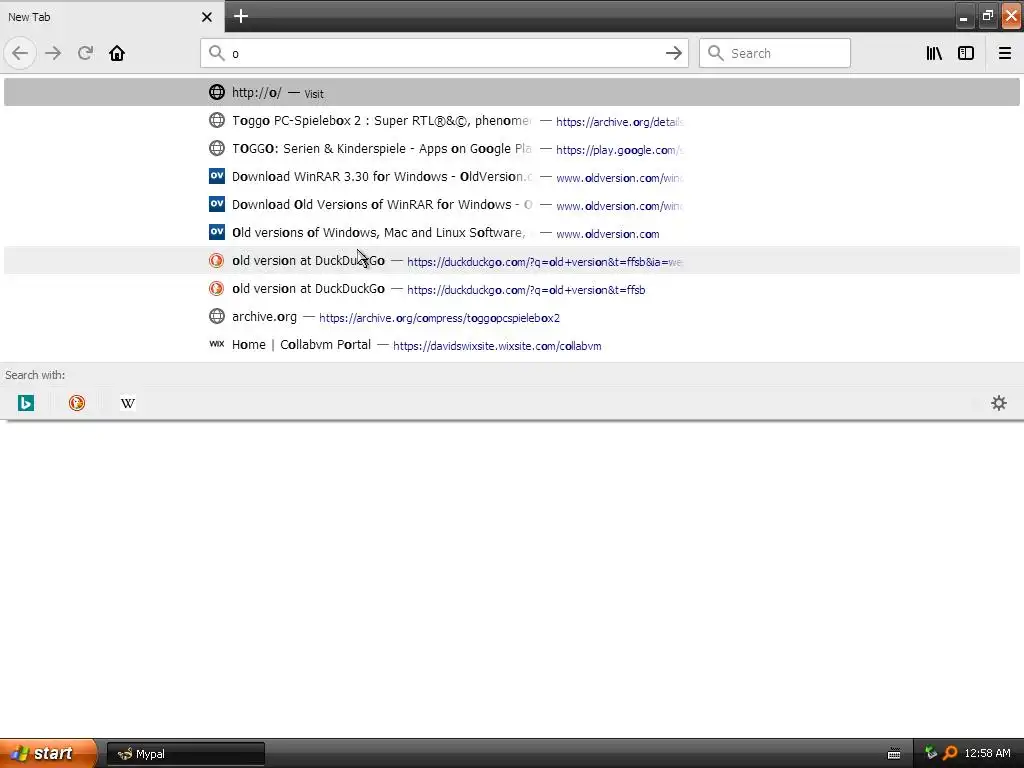The height and width of the screenshot is (768, 1024).
Task: Minimize the Mypal window
Action: click(963, 16)
